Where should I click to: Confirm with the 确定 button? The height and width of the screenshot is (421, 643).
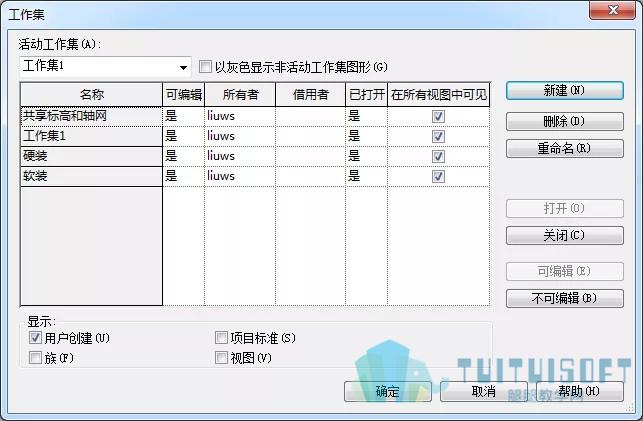pyautogui.click(x=388, y=391)
